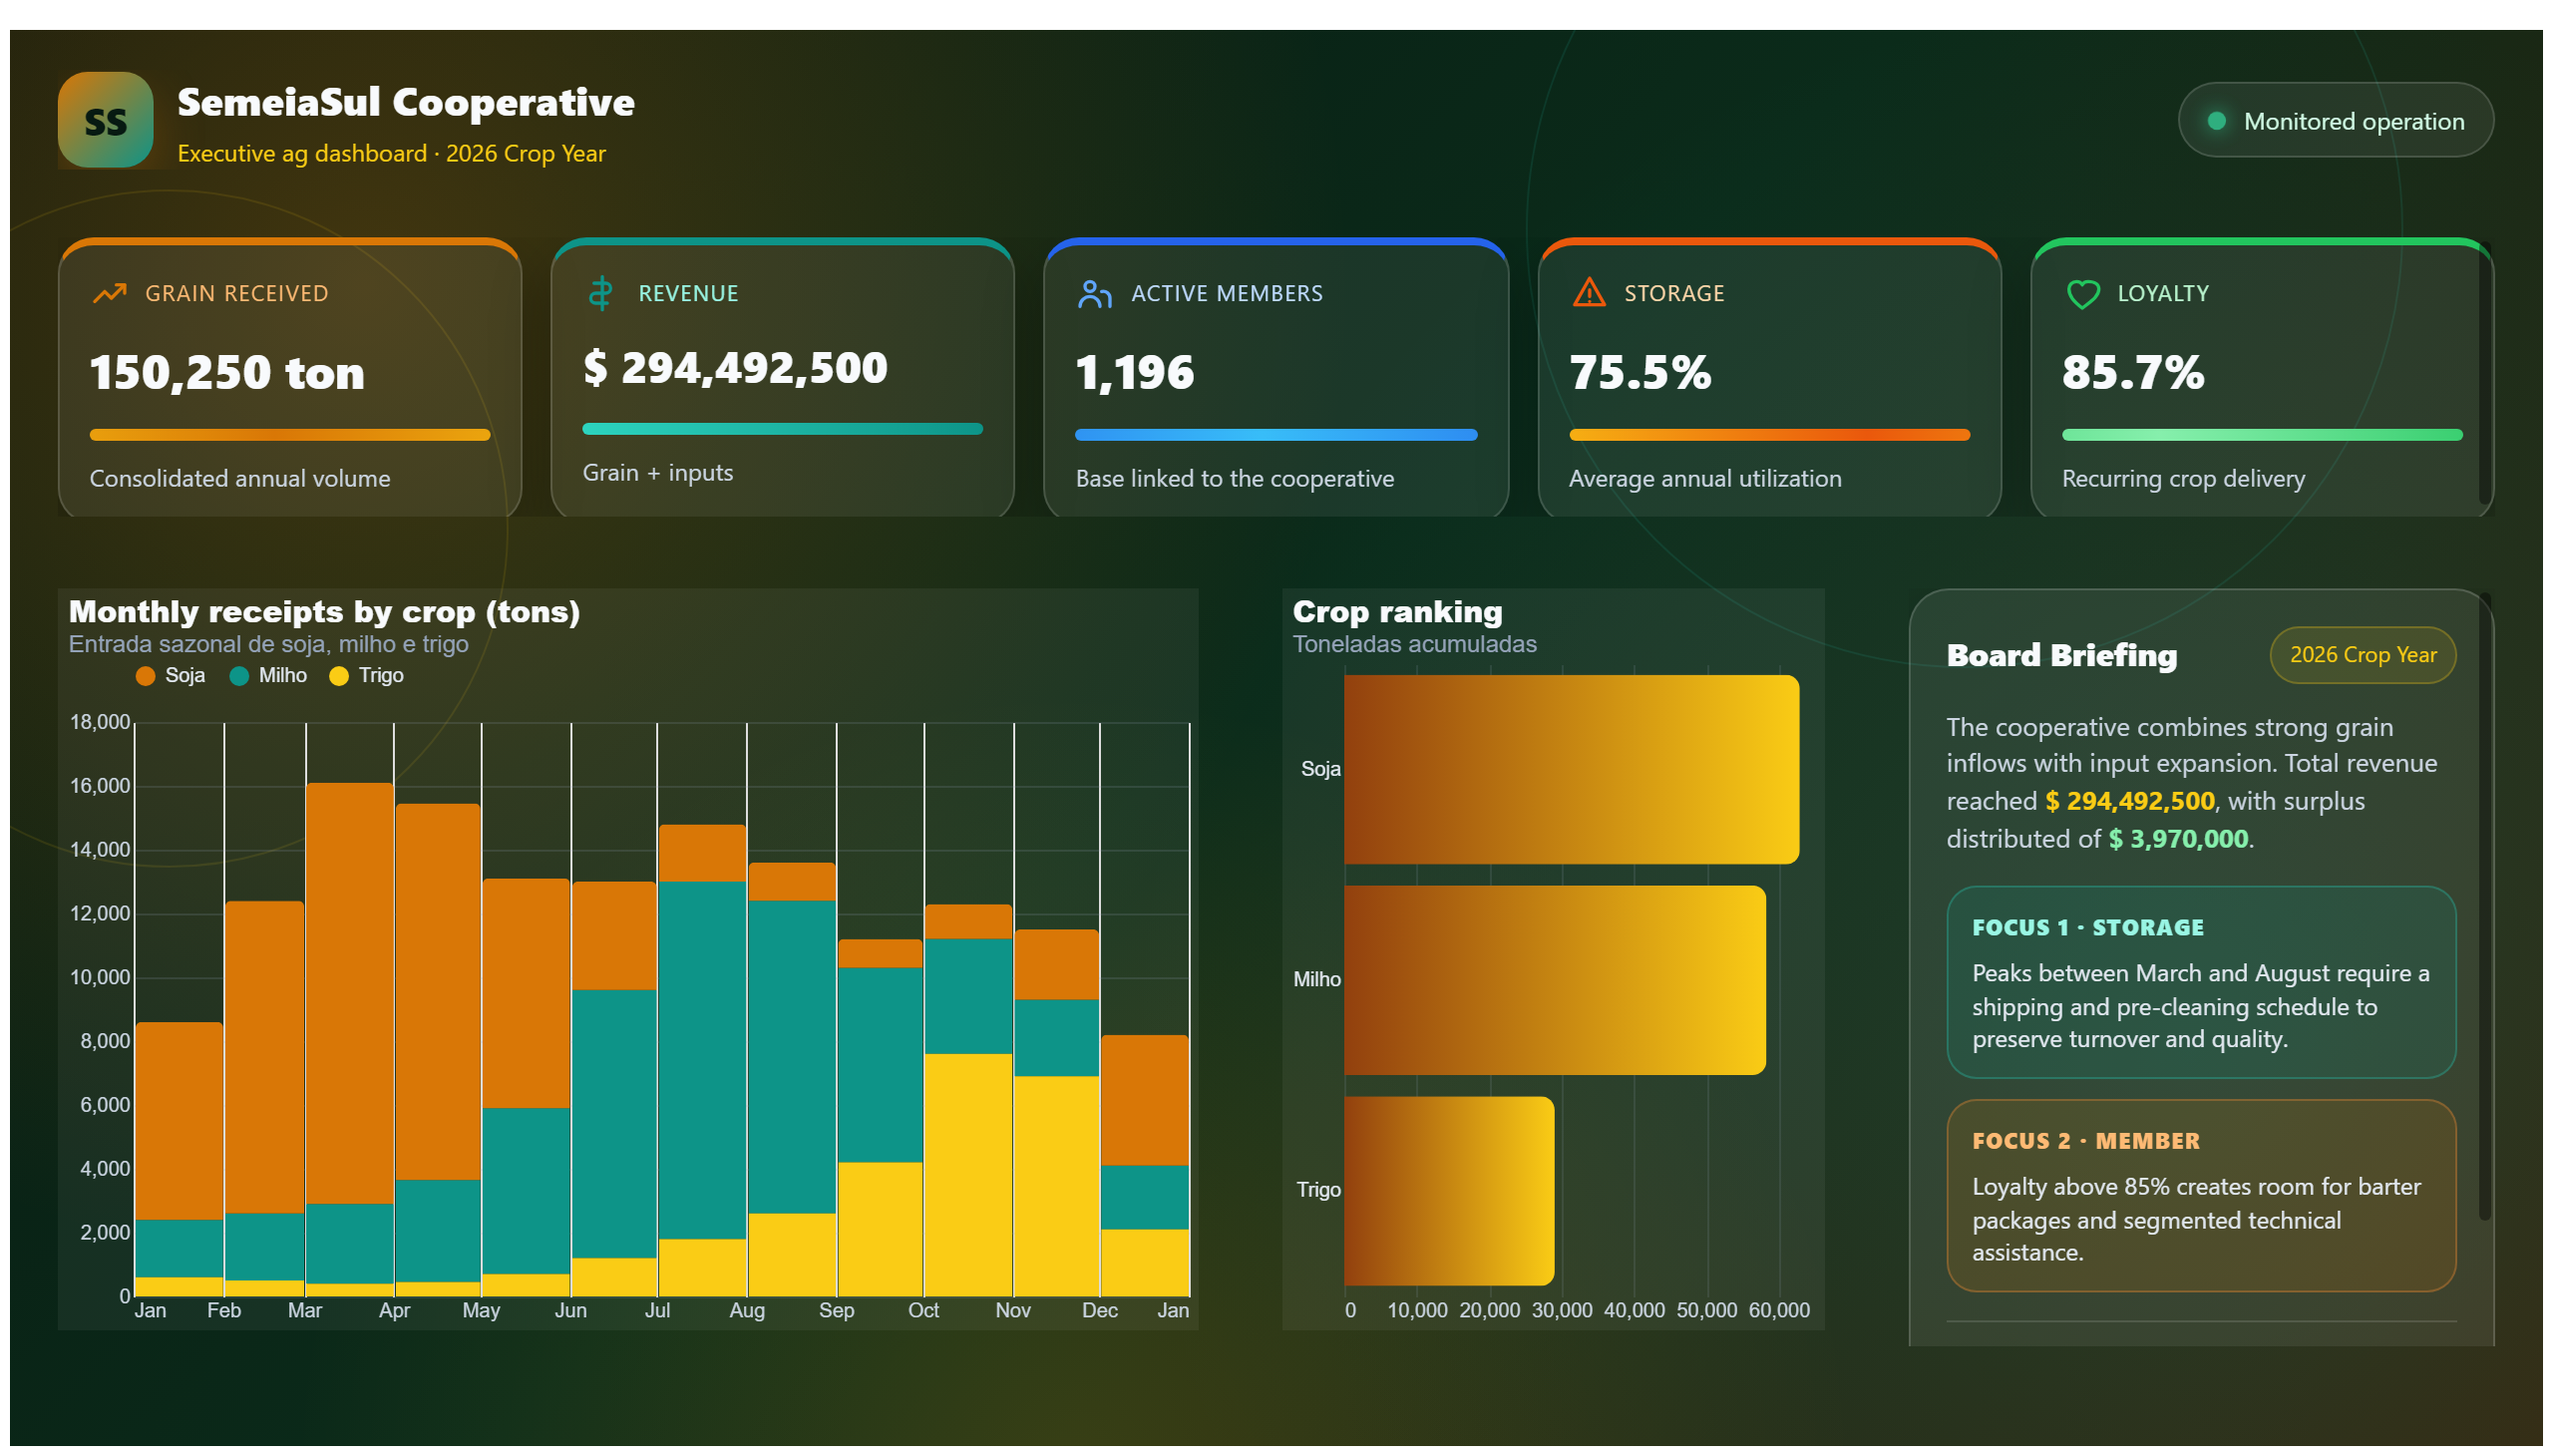Click the March stacked column in the chart
2553x1456 pixels.
(349, 1039)
